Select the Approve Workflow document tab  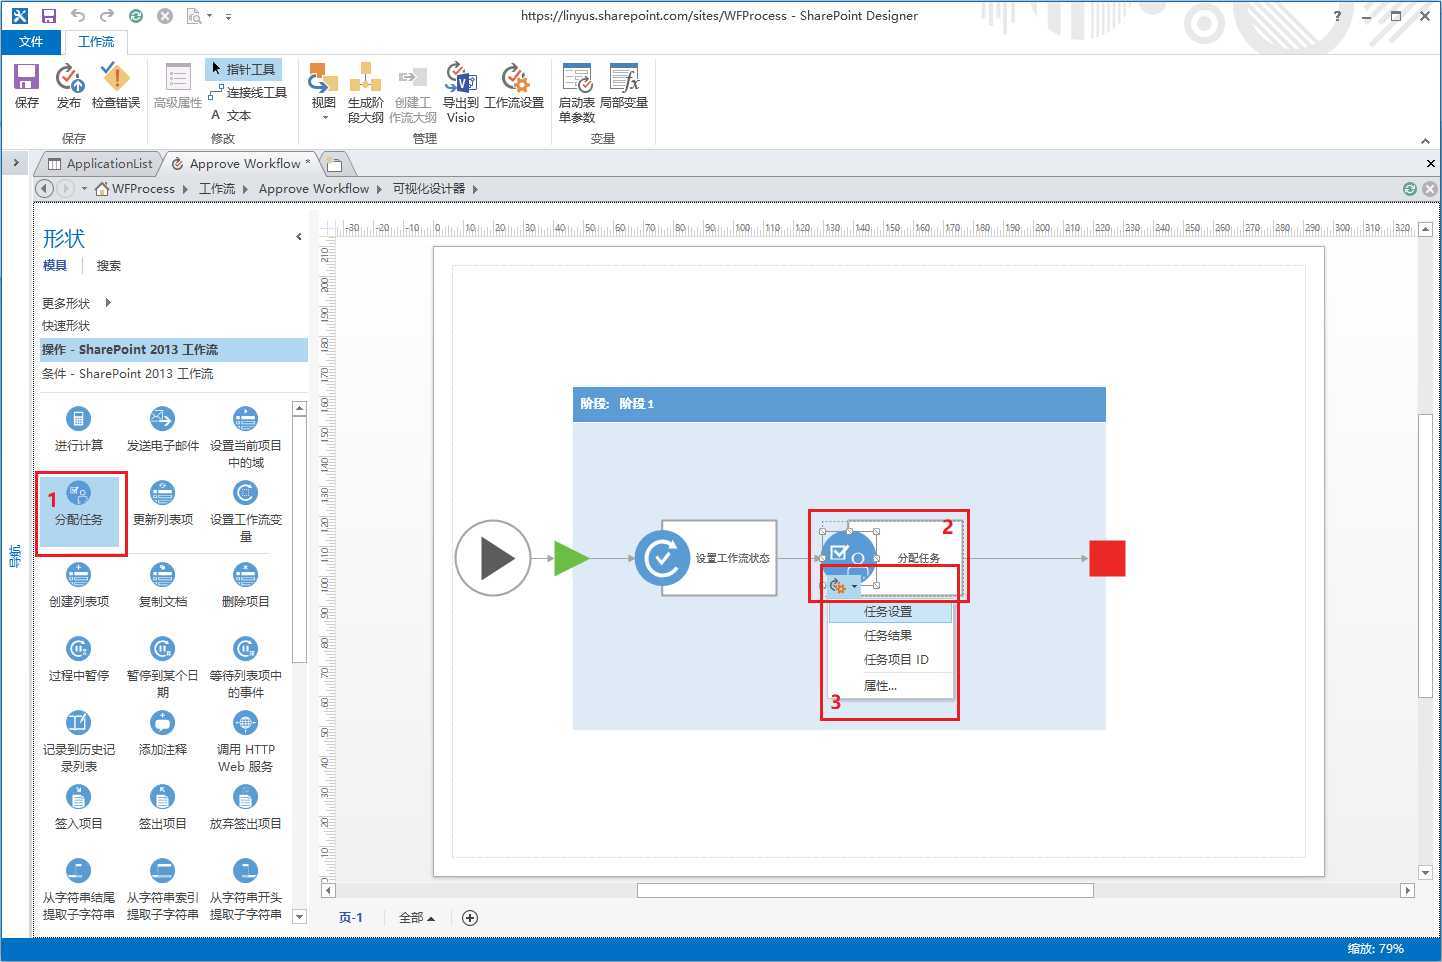241,163
